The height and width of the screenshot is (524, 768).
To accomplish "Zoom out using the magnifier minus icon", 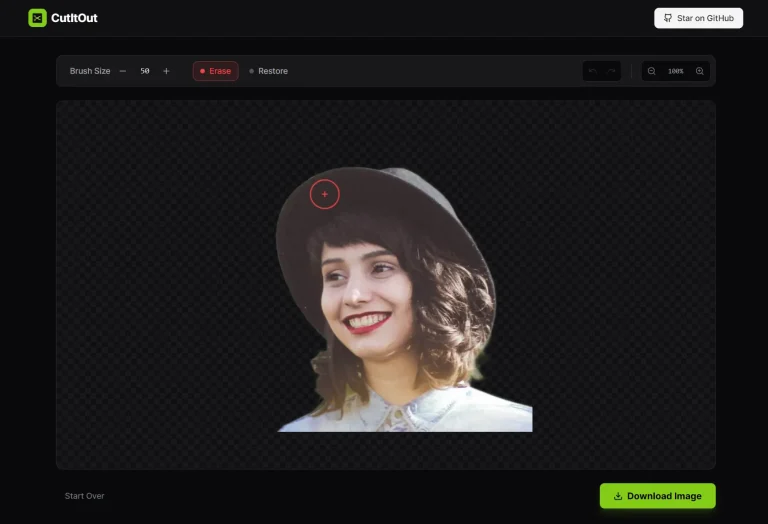I will point(651,71).
